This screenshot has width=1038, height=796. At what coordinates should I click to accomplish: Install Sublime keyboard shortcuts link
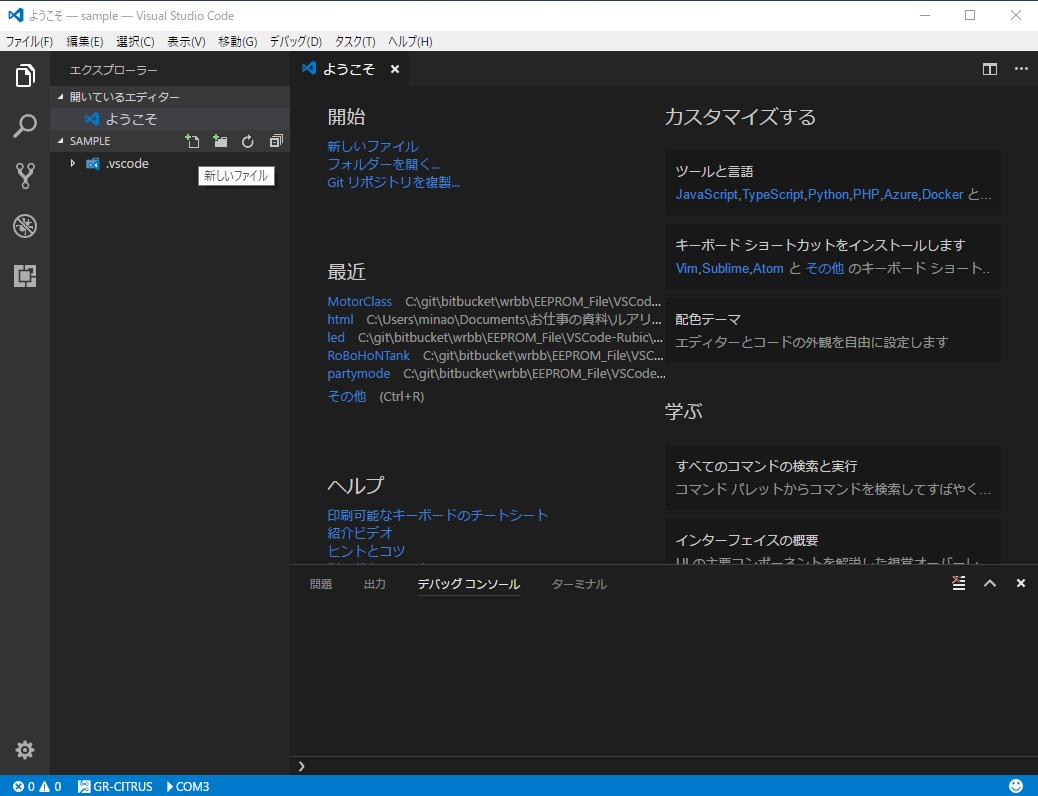(x=726, y=269)
